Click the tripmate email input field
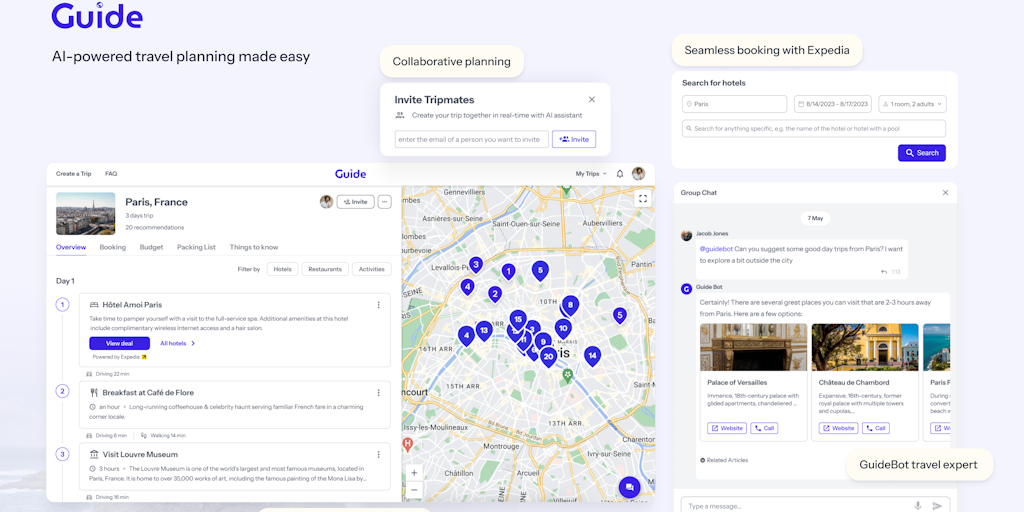Image resolution: width=1024 pixels, height=512 pixels. click(471, 140)
